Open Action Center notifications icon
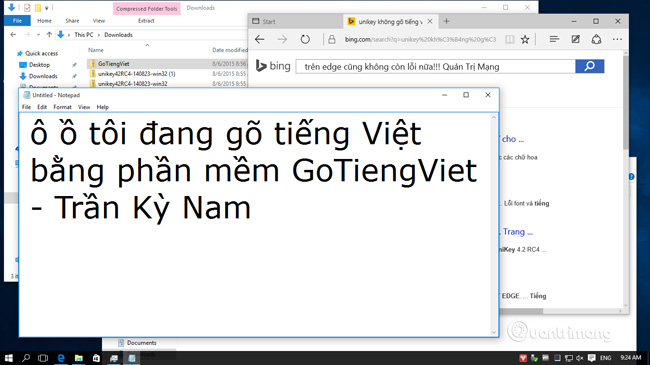The image size is (650, 365). point(592,358)
